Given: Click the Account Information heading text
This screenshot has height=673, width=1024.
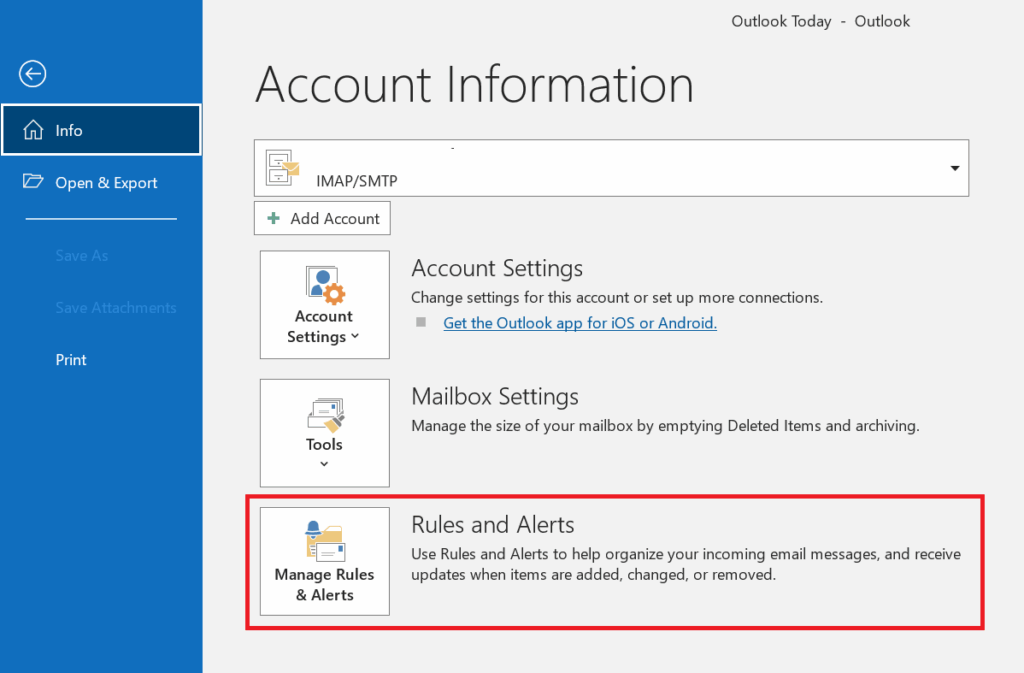Looking at the screenshot, I should point(474,85).
